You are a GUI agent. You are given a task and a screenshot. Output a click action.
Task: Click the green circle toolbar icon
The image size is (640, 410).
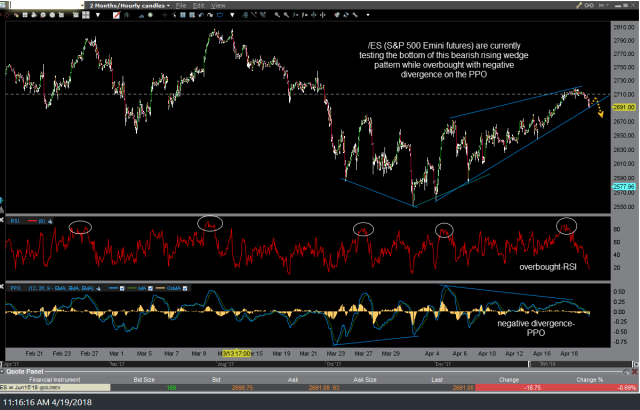pos(150,15)
